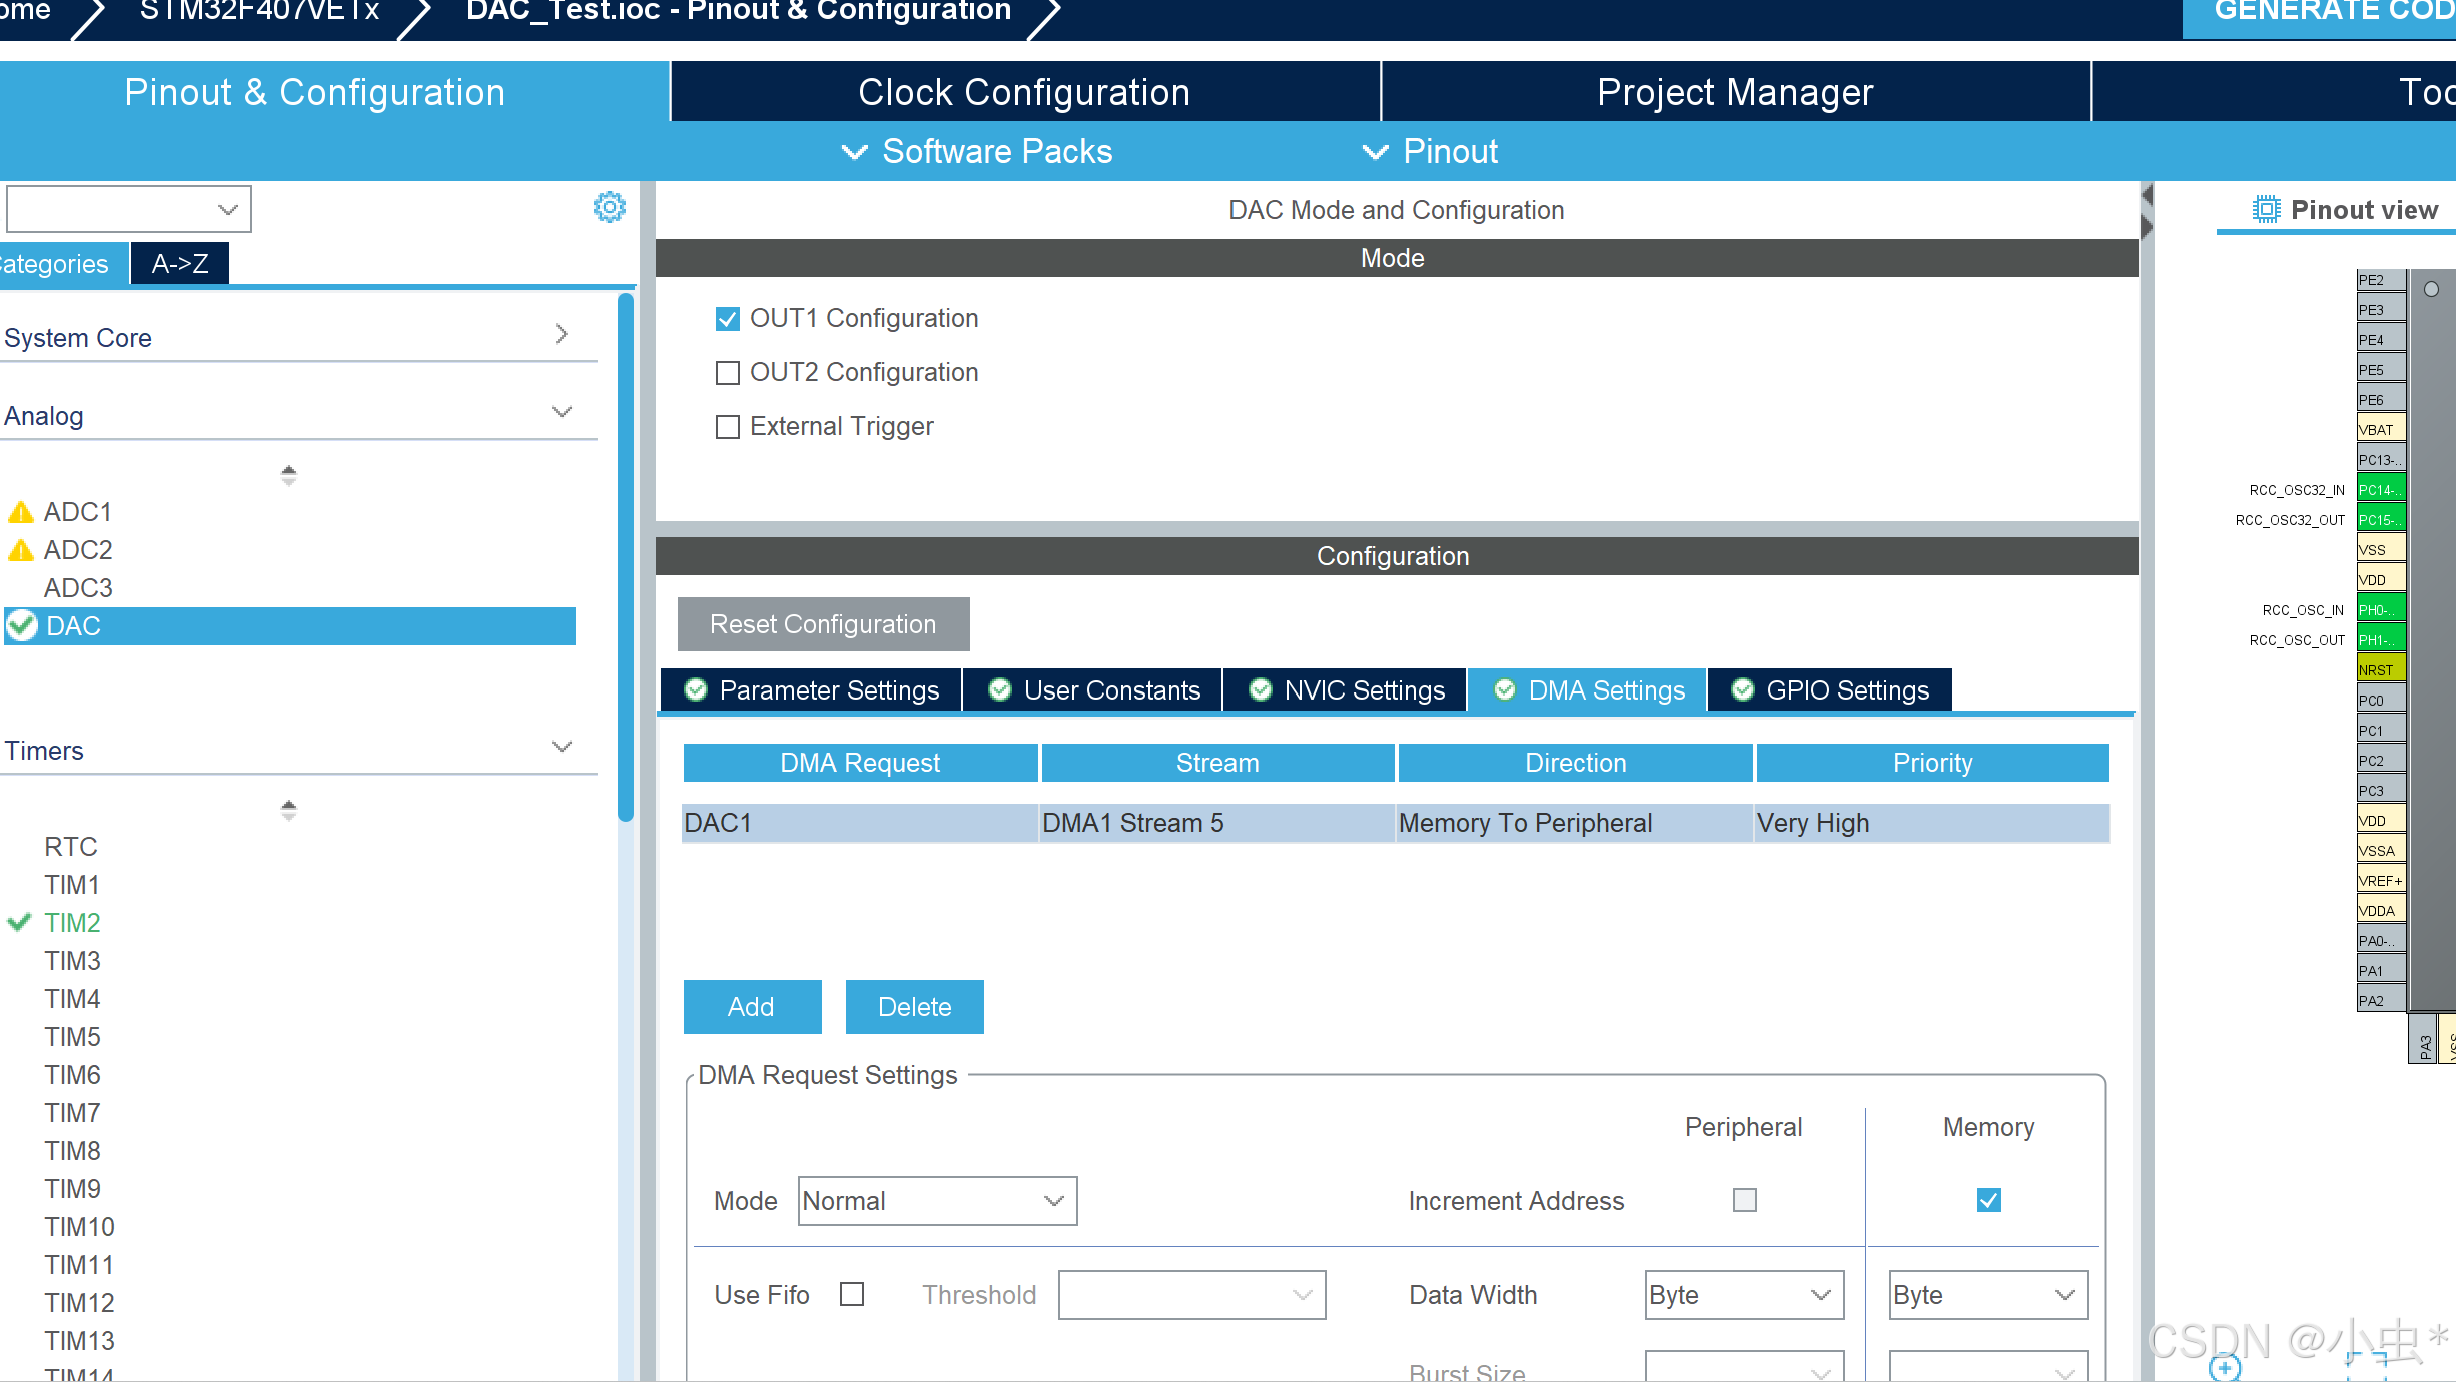Open the Peripheral Data Width Byte dropdown
2456x1382 pixels.
1743,1295
